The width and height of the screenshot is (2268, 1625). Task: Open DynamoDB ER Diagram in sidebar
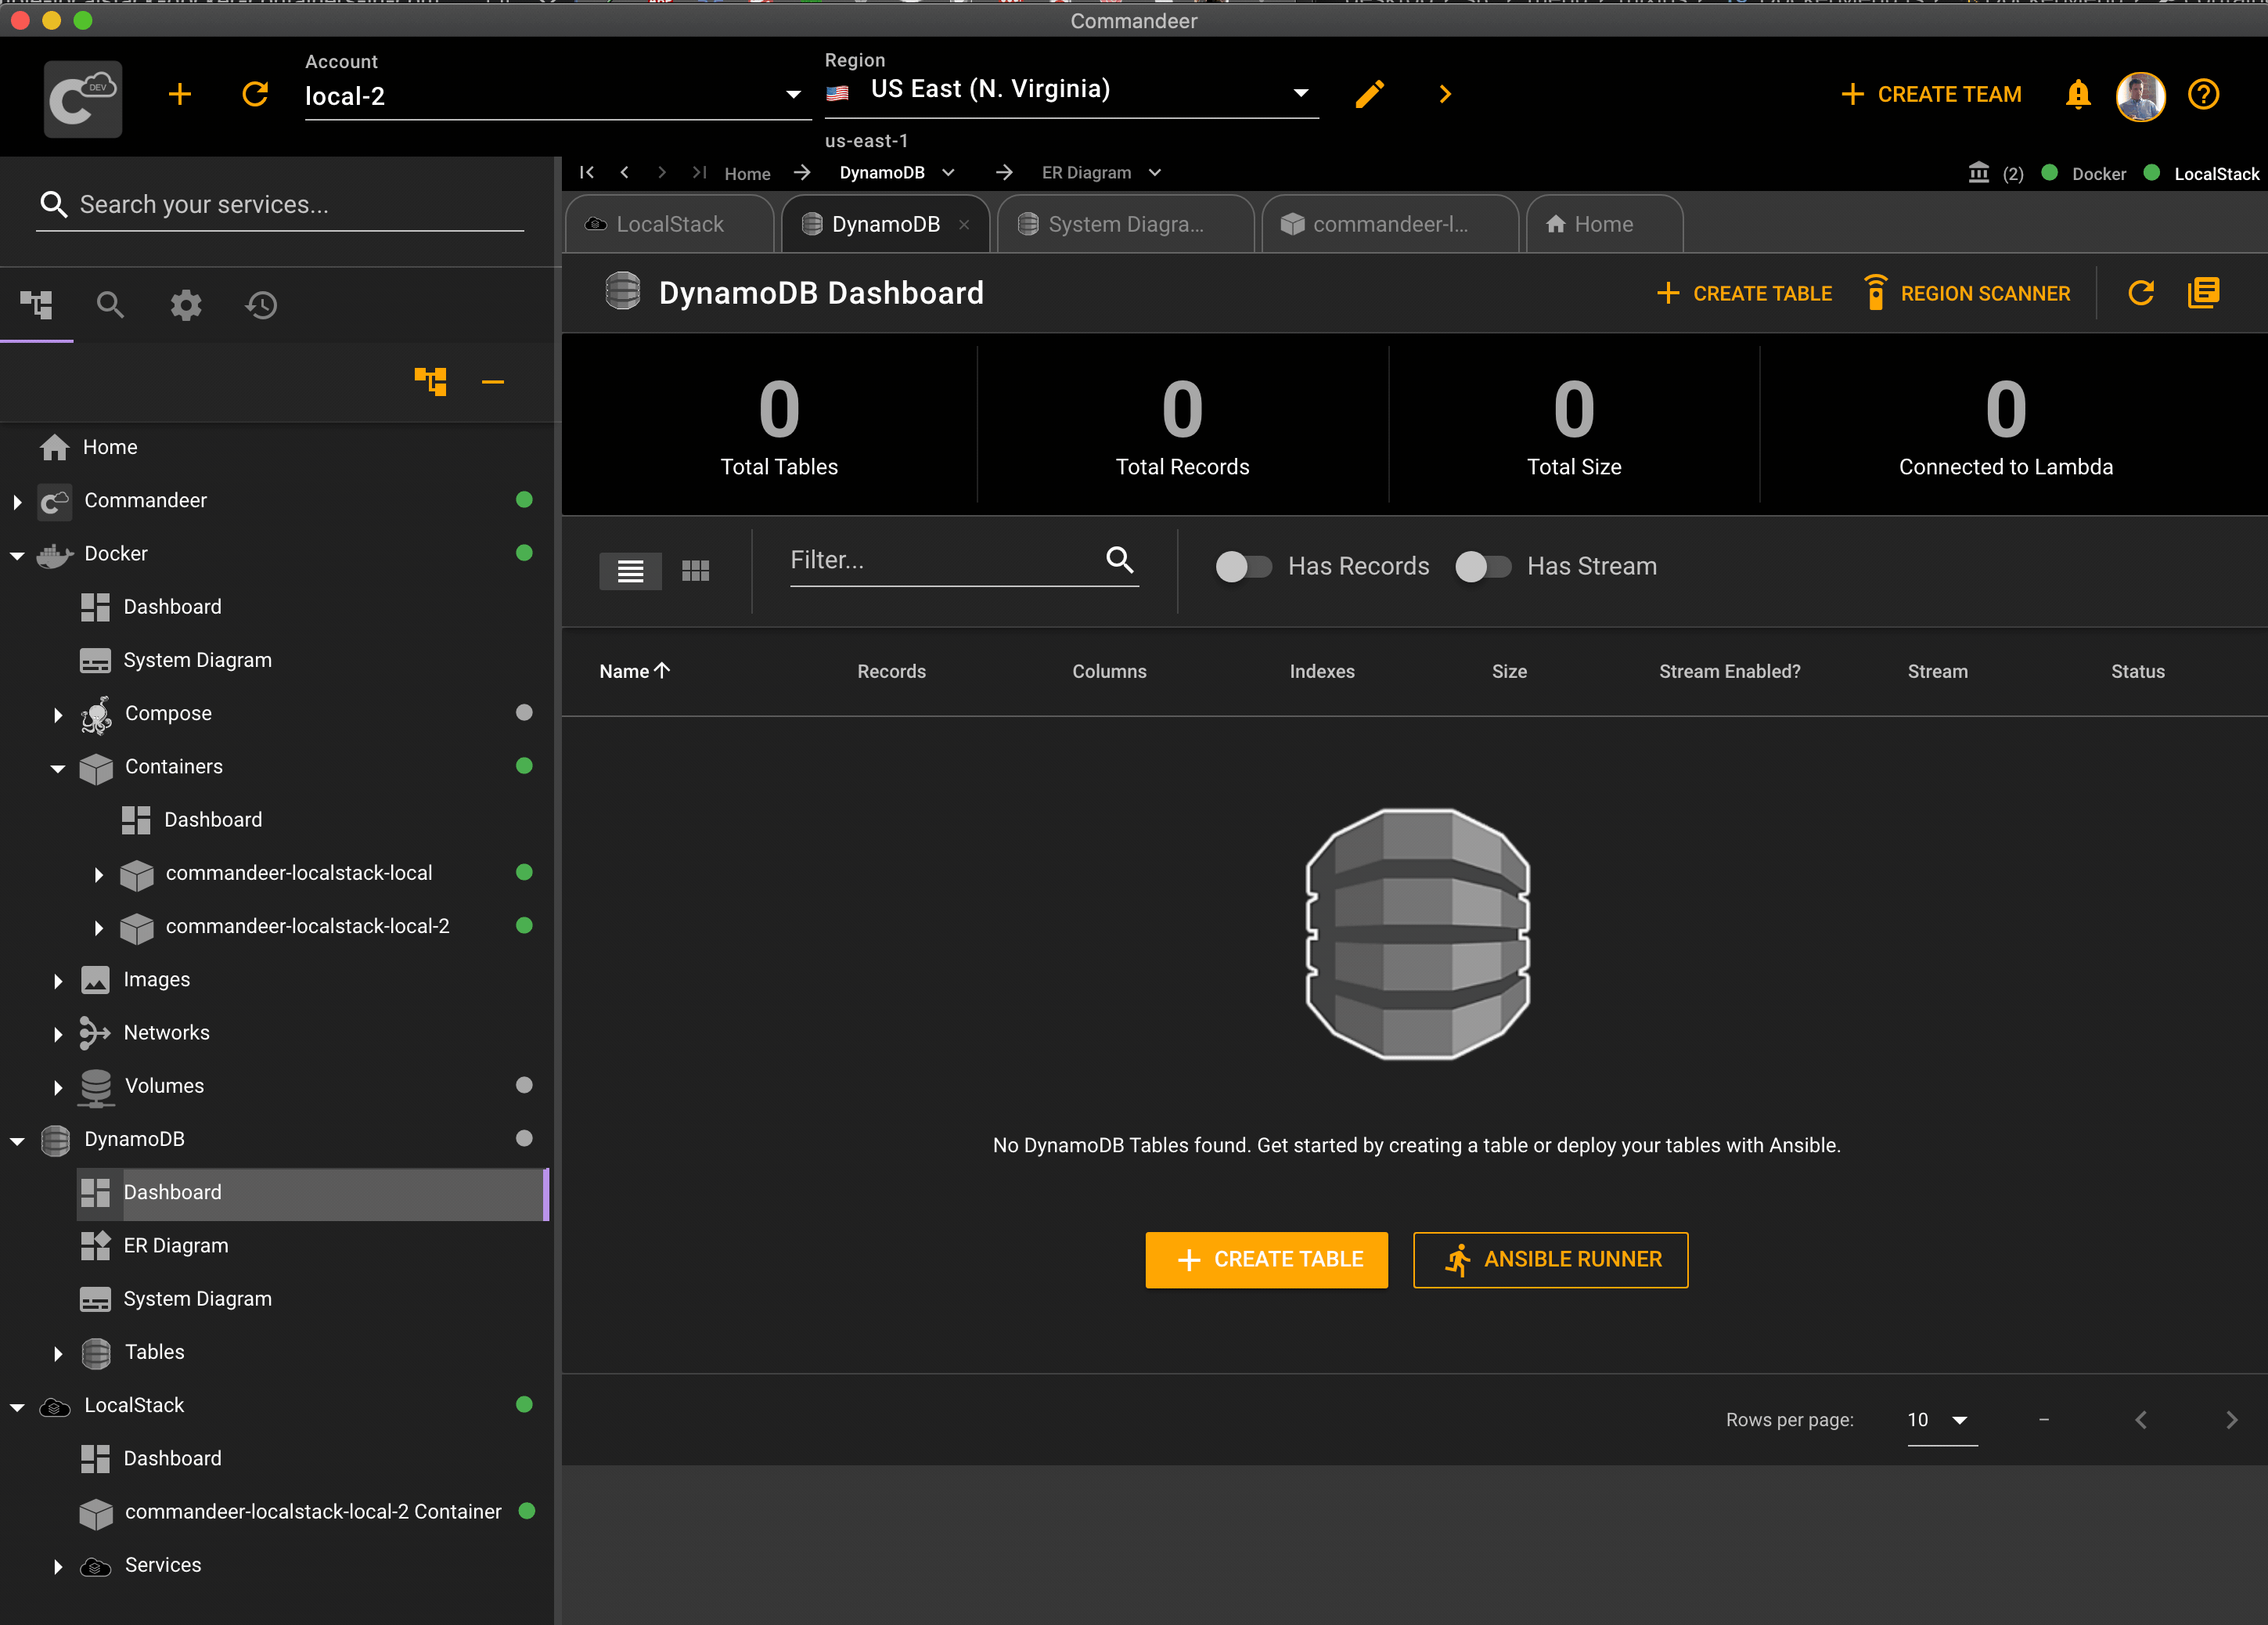click(175, 1245)
